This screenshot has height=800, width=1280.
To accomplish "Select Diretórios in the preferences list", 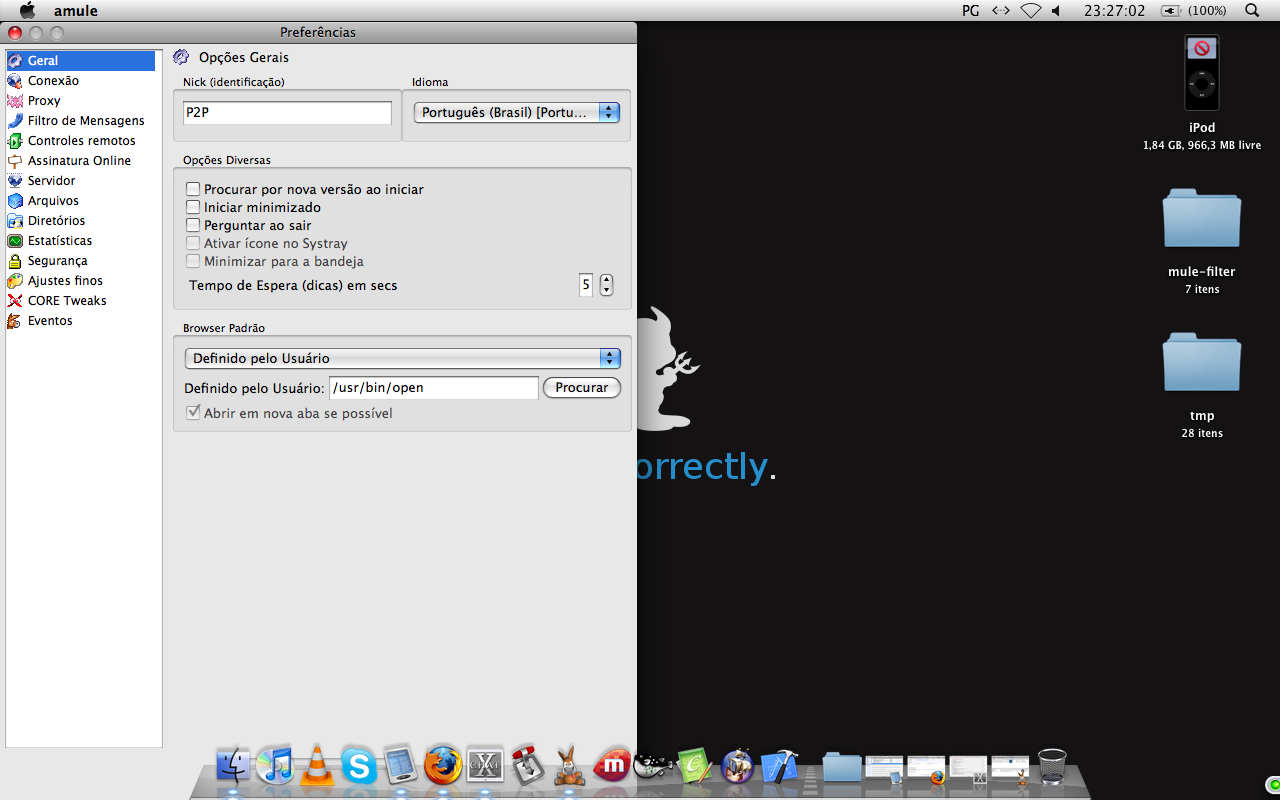I will coord(56,221).
